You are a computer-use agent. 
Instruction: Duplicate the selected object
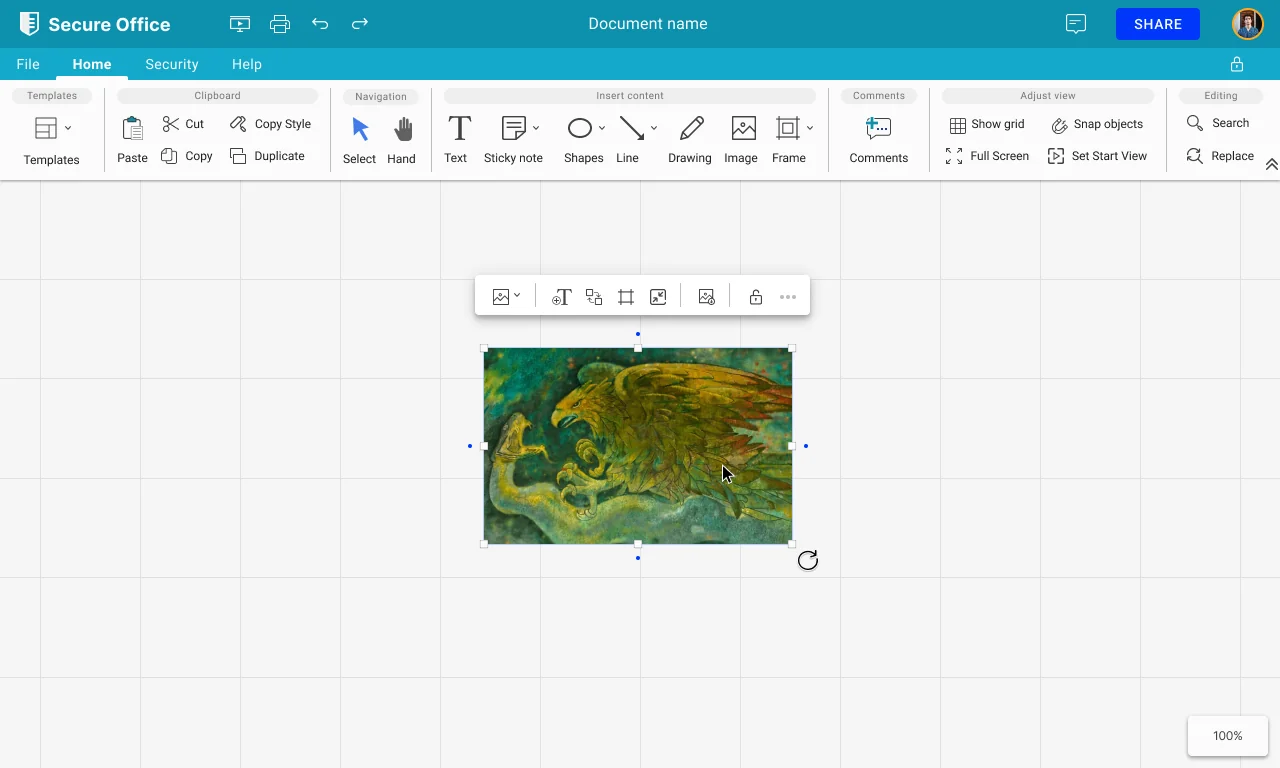pos(267,156)
